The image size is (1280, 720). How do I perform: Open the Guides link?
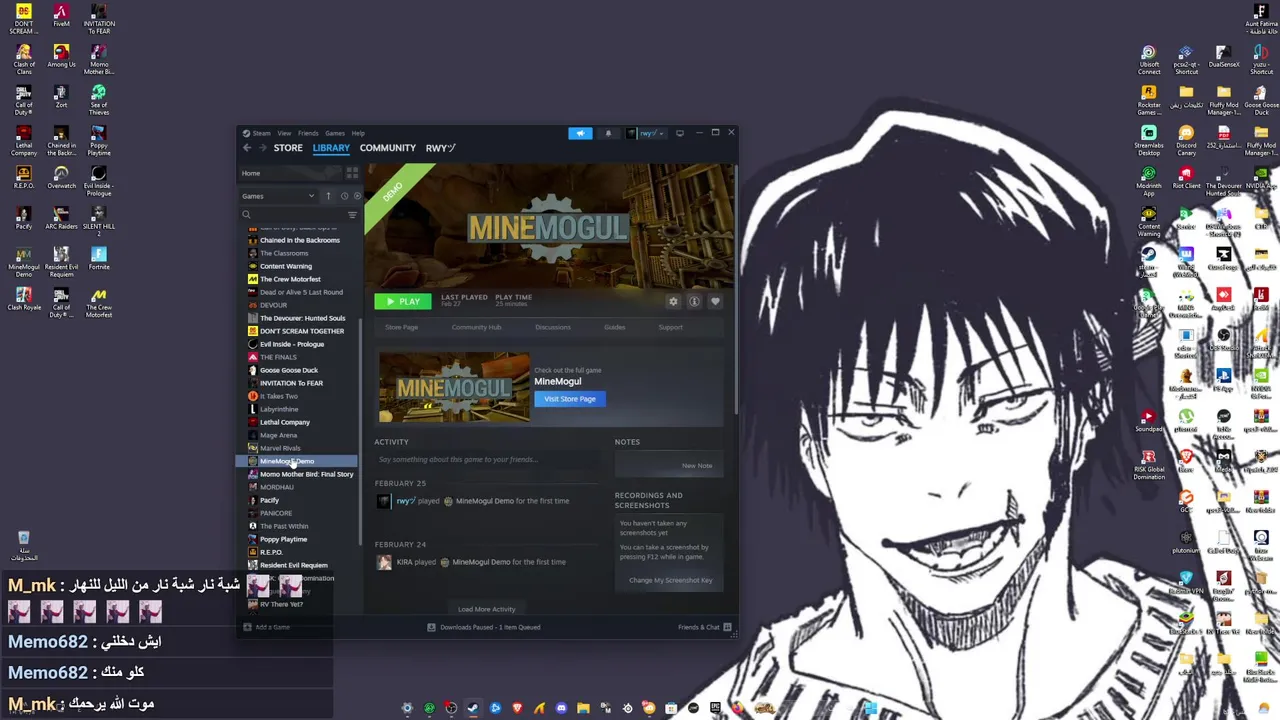coord(614,327)
